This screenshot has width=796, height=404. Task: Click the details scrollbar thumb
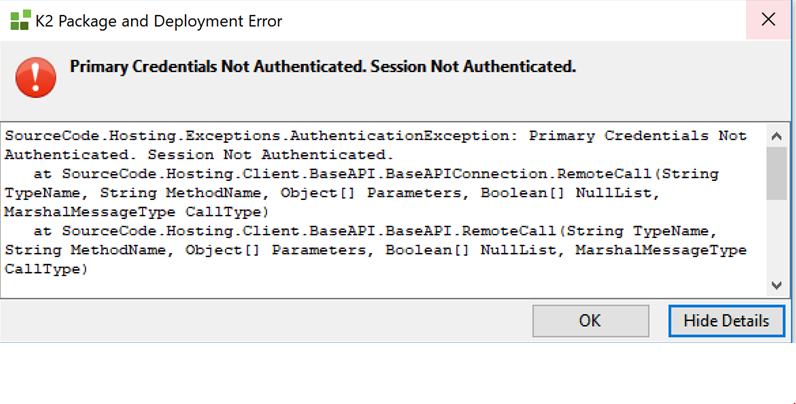tap(776, 174)
